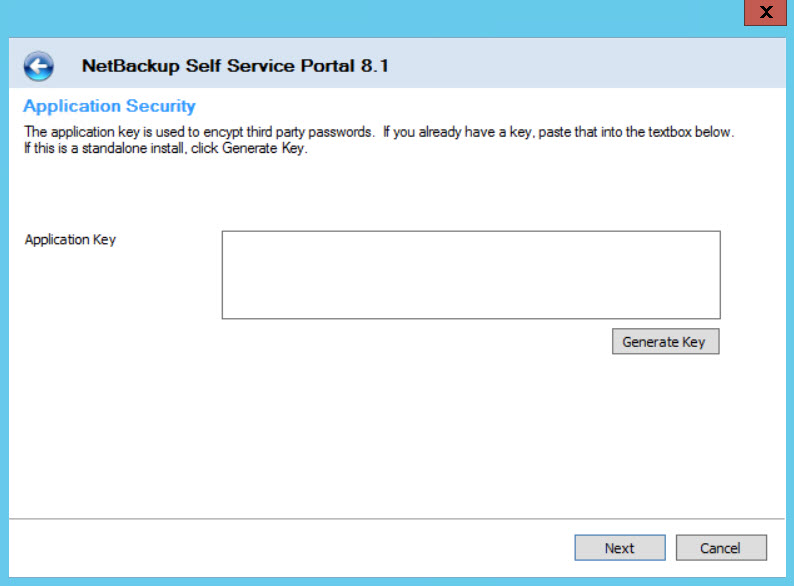The width and height of the screenshot is (794, 586).
Task: Generate a new application key
Action: (665, 341)
